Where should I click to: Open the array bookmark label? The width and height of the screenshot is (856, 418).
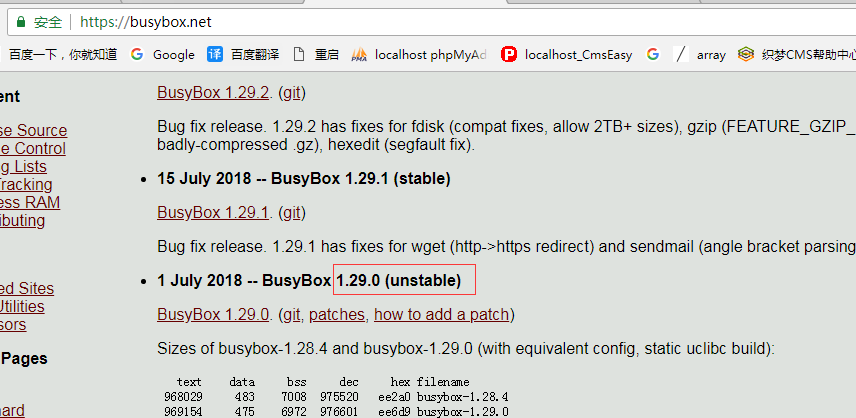click(x=711, y=55)
